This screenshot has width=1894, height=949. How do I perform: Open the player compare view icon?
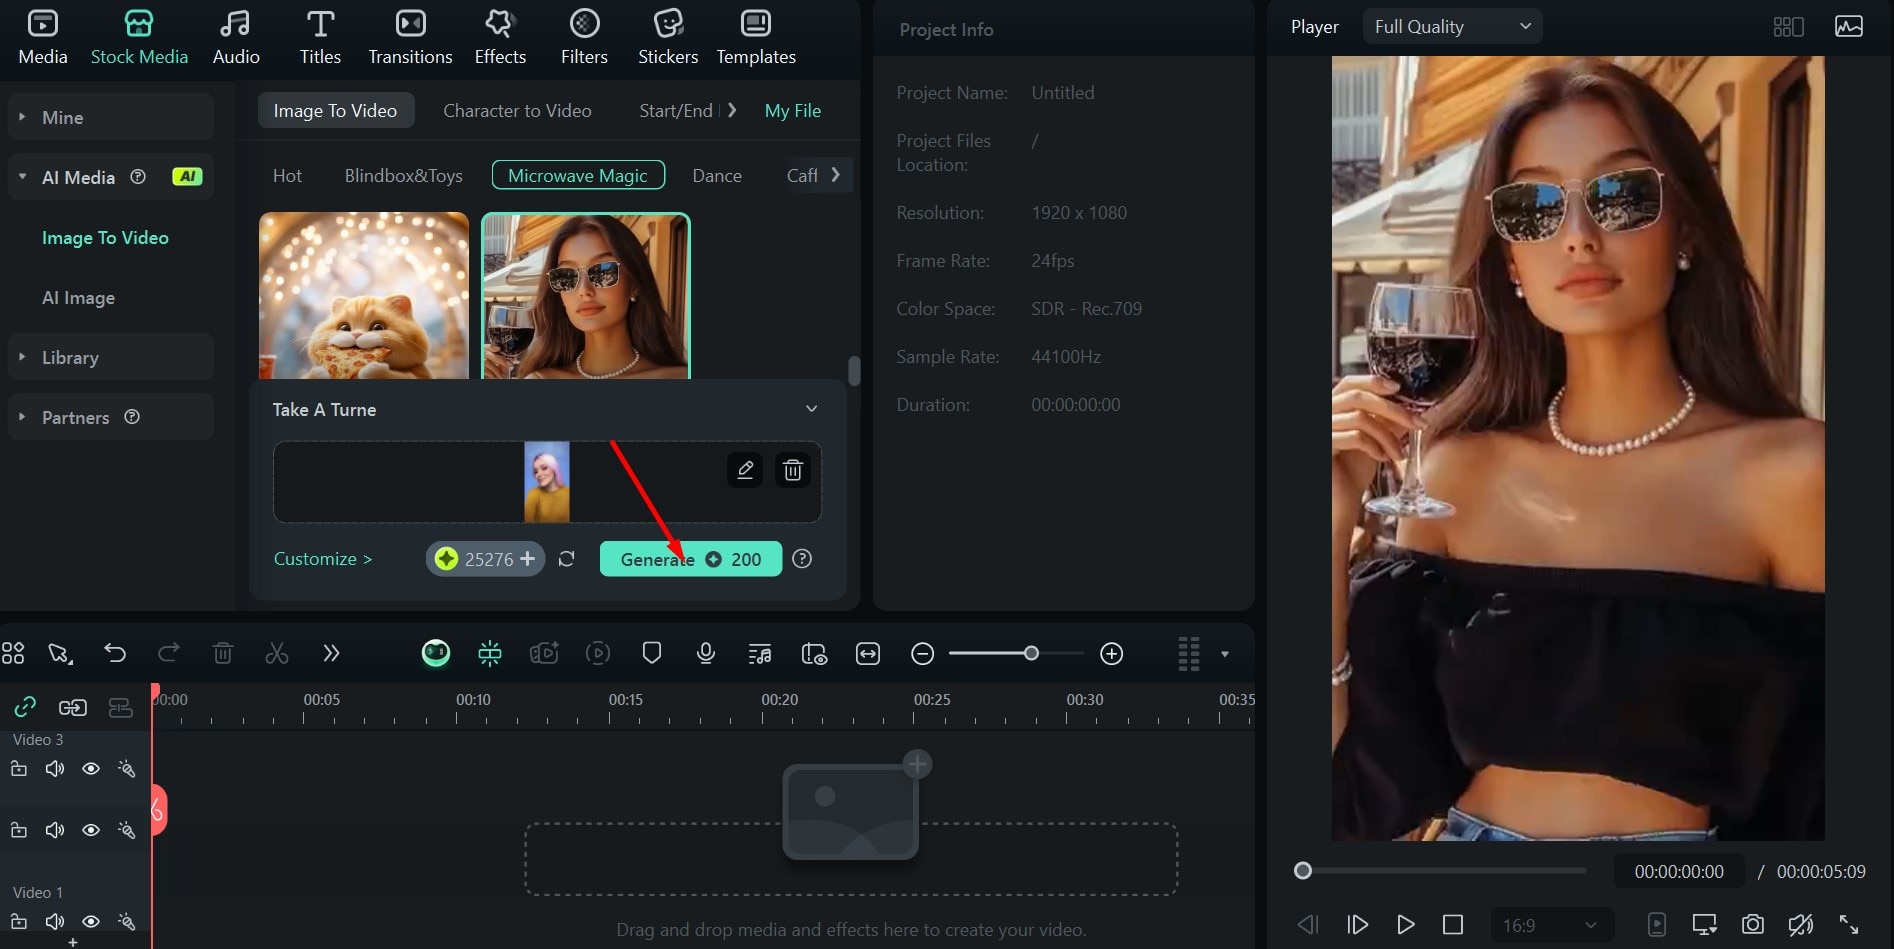coord(1788,27)
